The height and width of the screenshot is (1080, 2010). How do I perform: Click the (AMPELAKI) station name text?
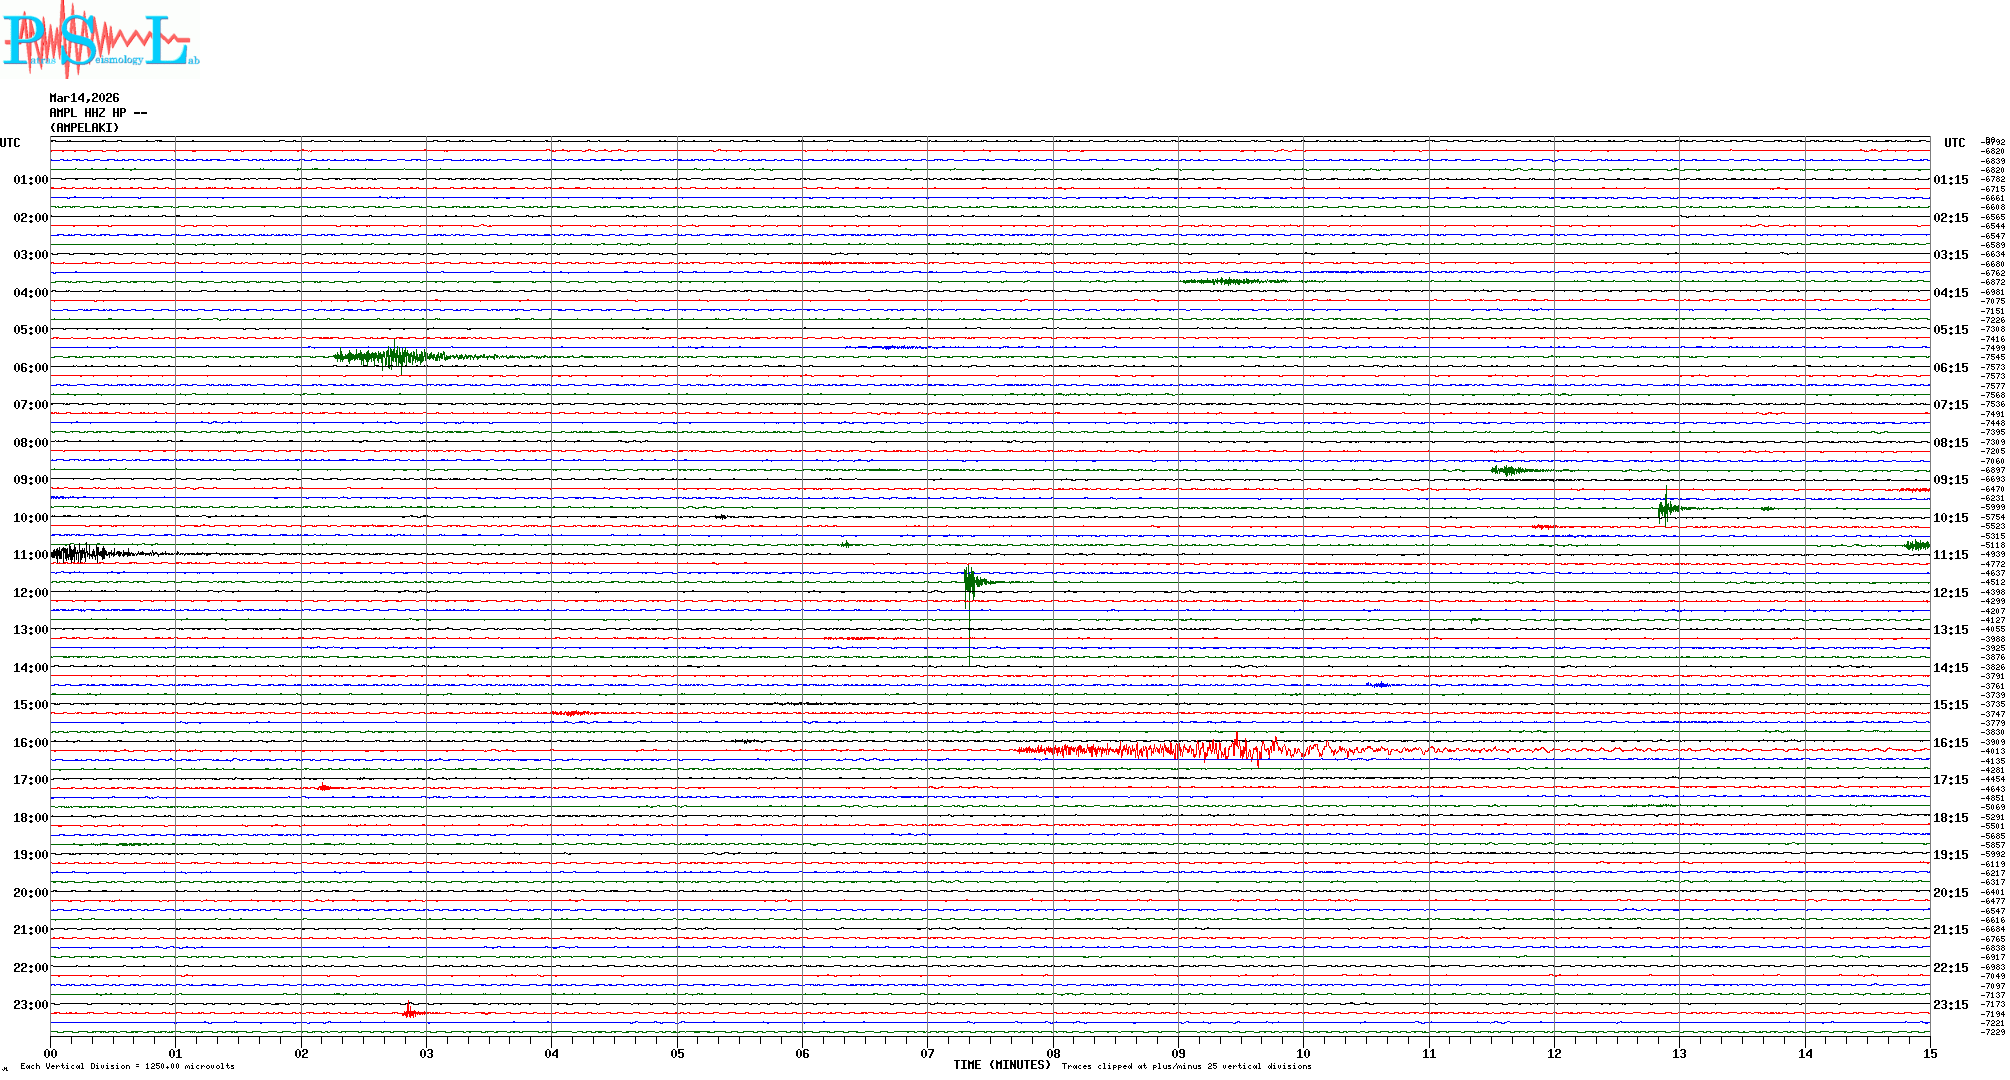coord(84,128)
